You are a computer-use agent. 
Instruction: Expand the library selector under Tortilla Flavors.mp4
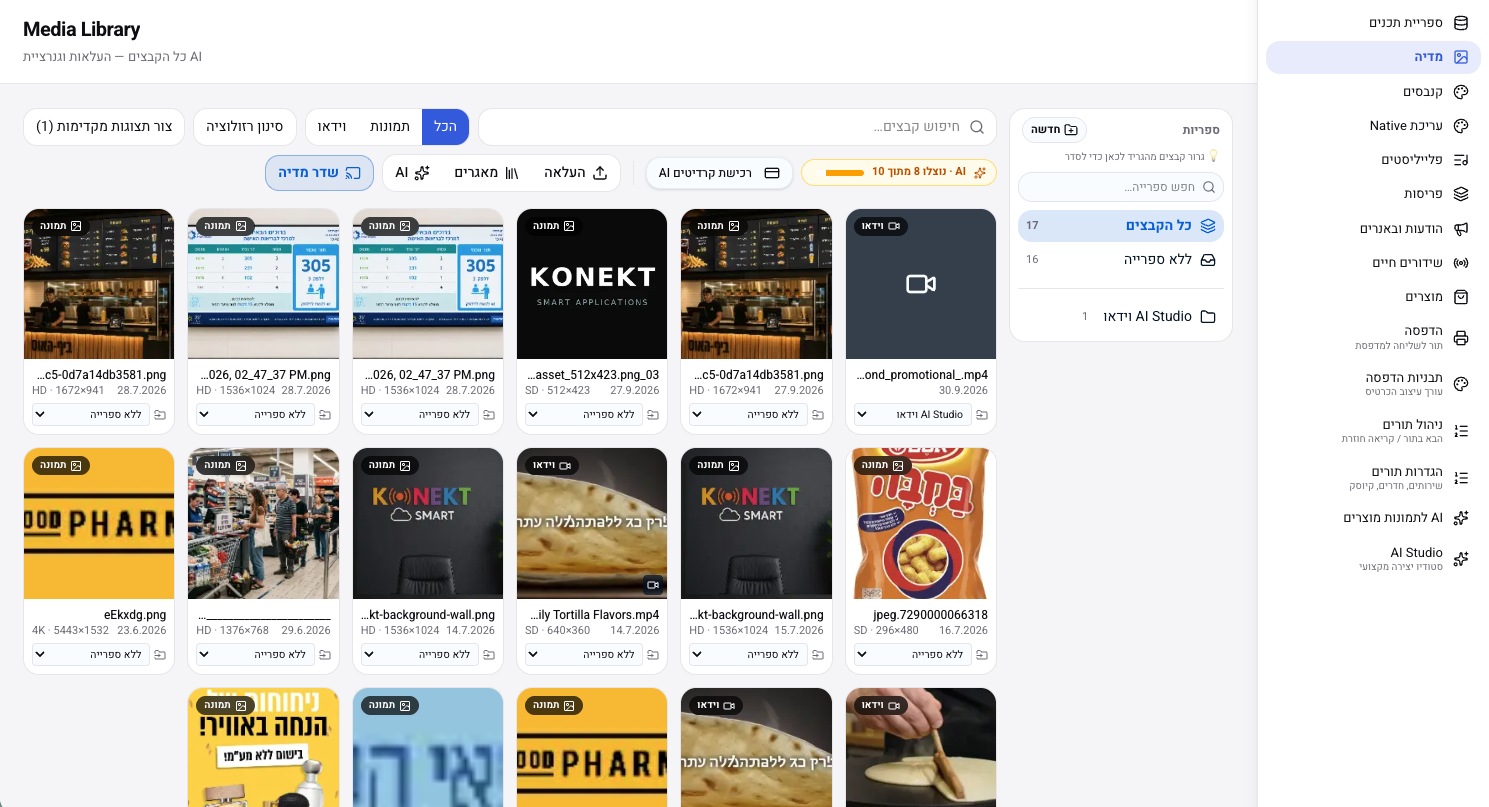[x=584, y=655]
